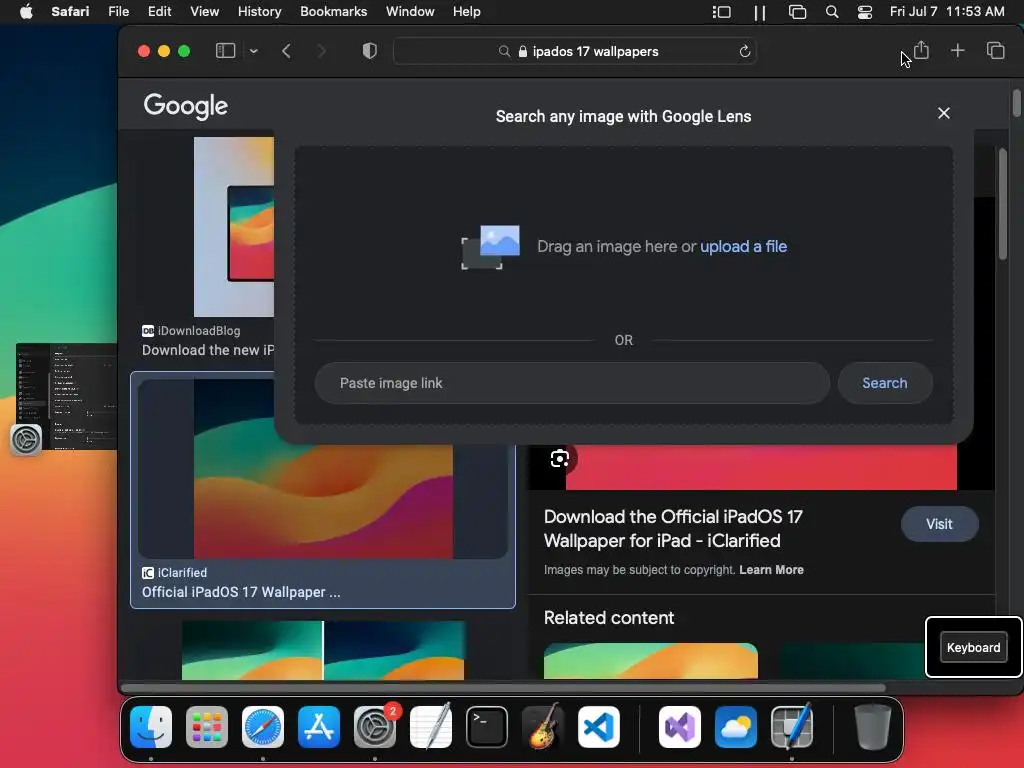Open the iPadOS 17 Wallpaper iClarified title
The width and height of the screenshot is (1024, 768).
coord(673,528)
